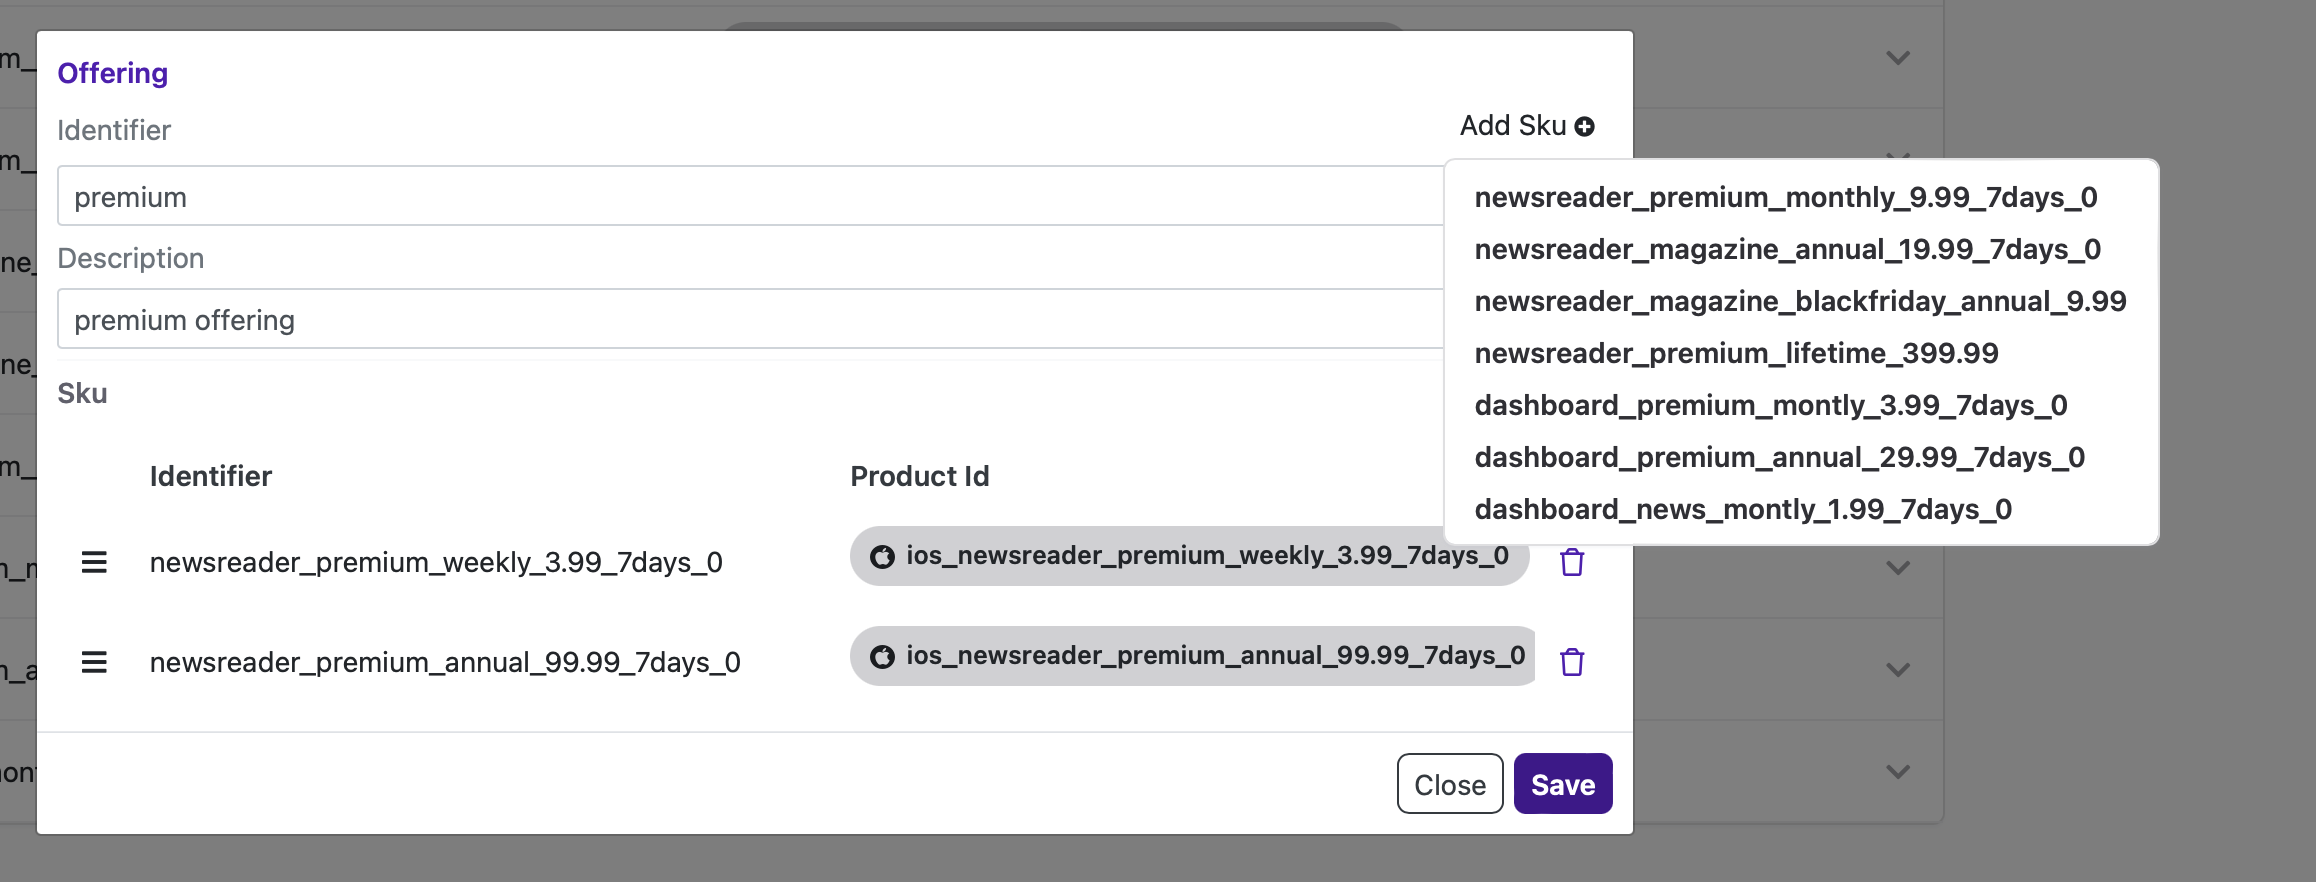Screen dimensions: 2316x882
Task: Pick newsreader_magazine_blackfriday_annual_9.99 sku
Action: coord(1800,301)
